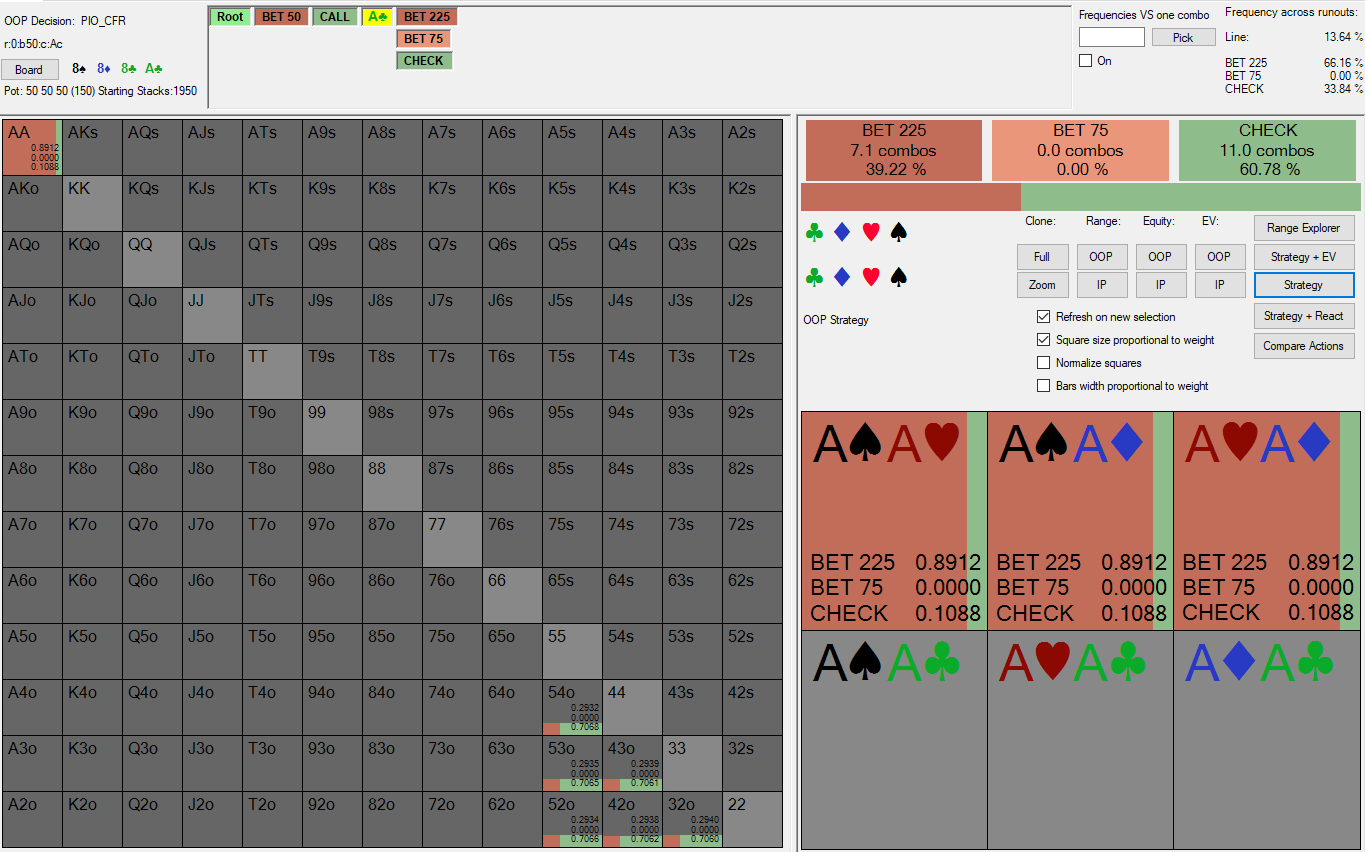Go to the Root node
1365x852 pixels.
(230, 17)
